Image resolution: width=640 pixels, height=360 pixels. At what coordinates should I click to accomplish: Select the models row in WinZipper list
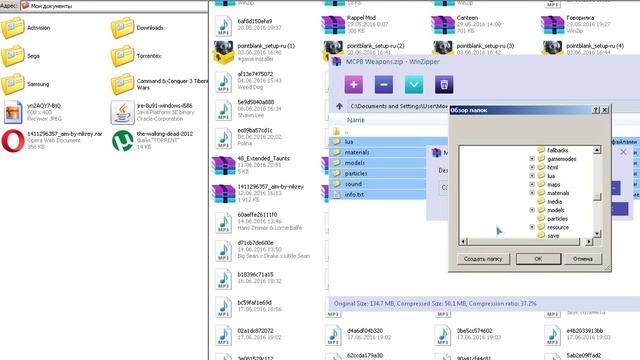[378, 163]
